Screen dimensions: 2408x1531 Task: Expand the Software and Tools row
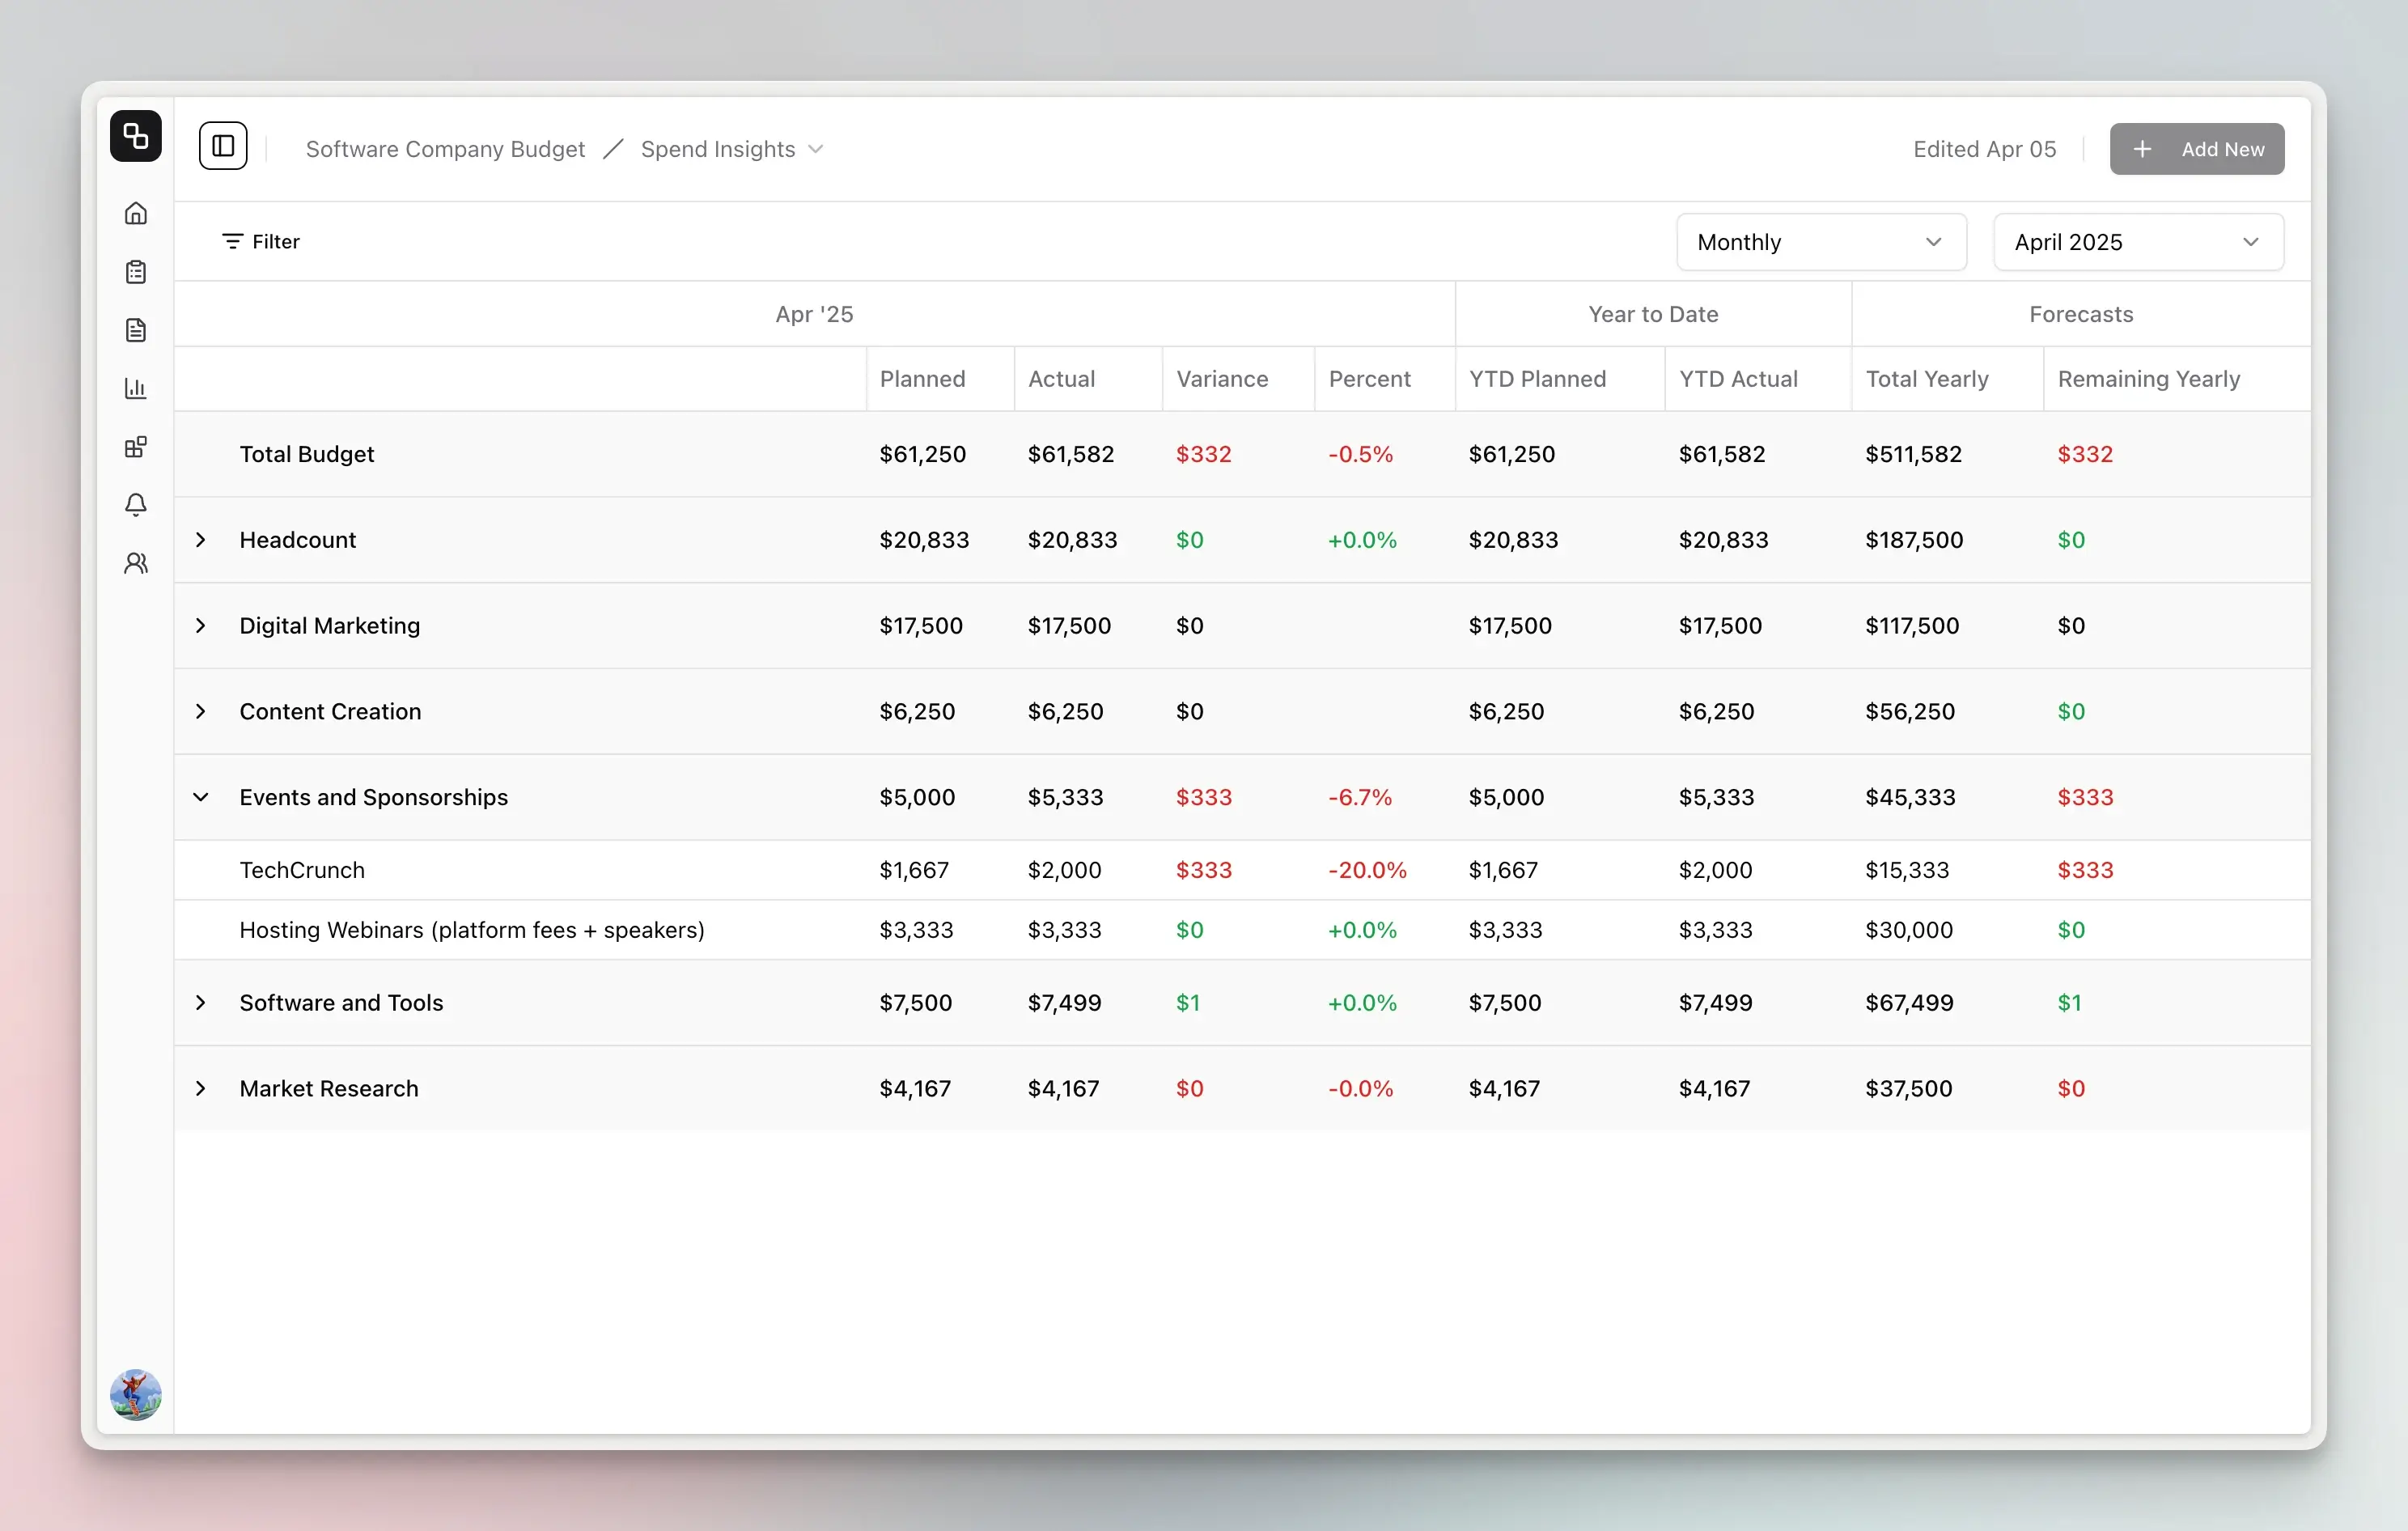[x=201, y=1003]
